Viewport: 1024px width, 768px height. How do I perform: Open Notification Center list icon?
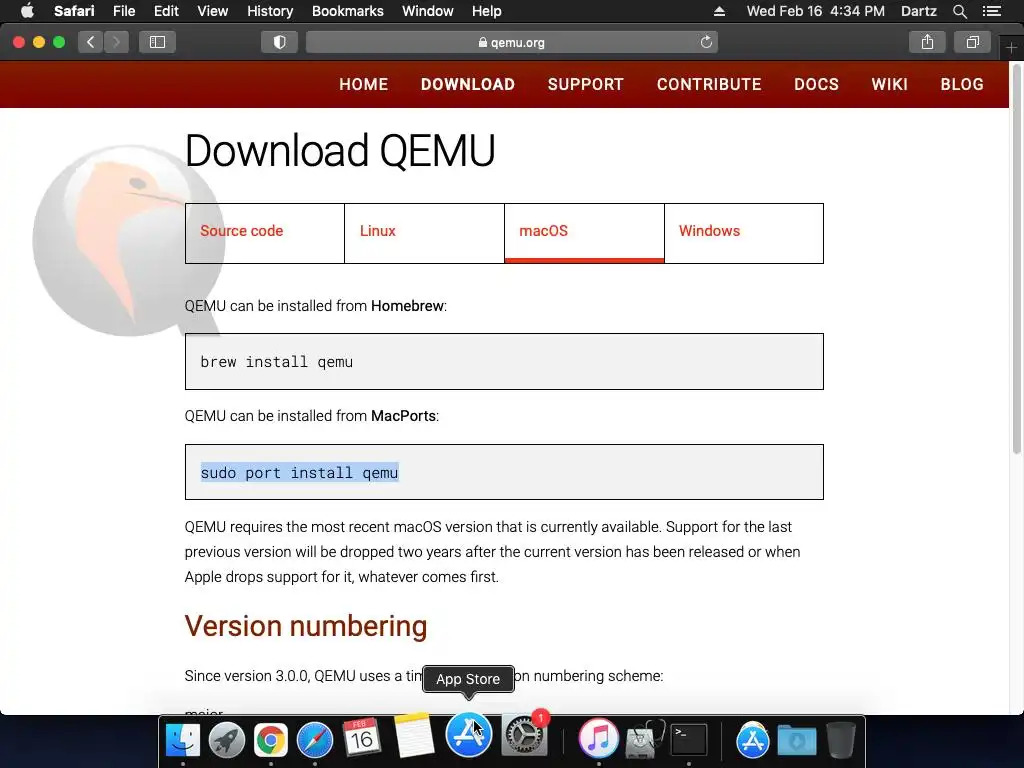point(992,11)
